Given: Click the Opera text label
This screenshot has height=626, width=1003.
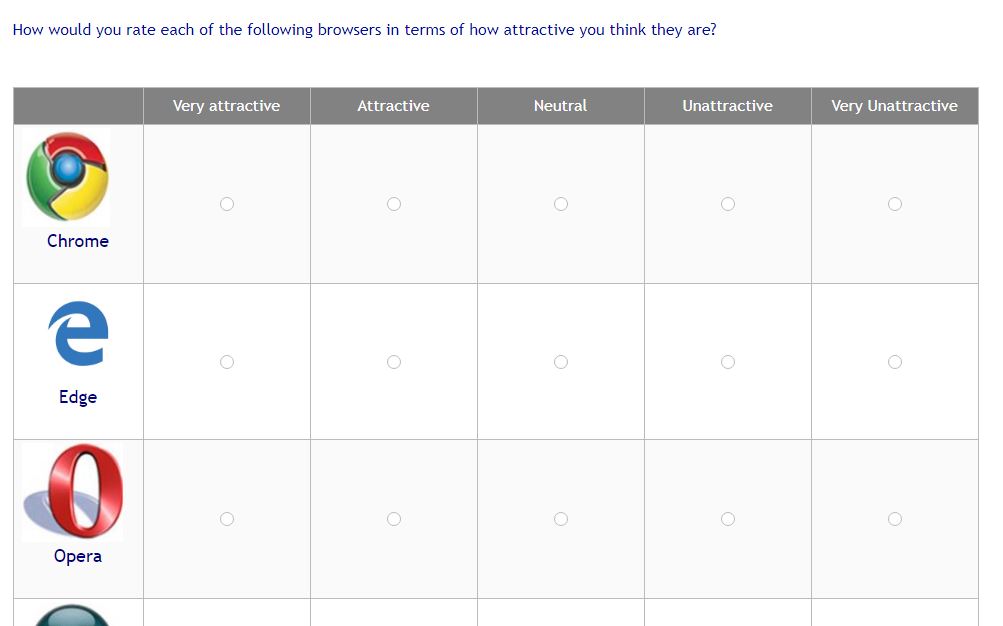Looking at the screenshot, I should (x=78, y=556).
